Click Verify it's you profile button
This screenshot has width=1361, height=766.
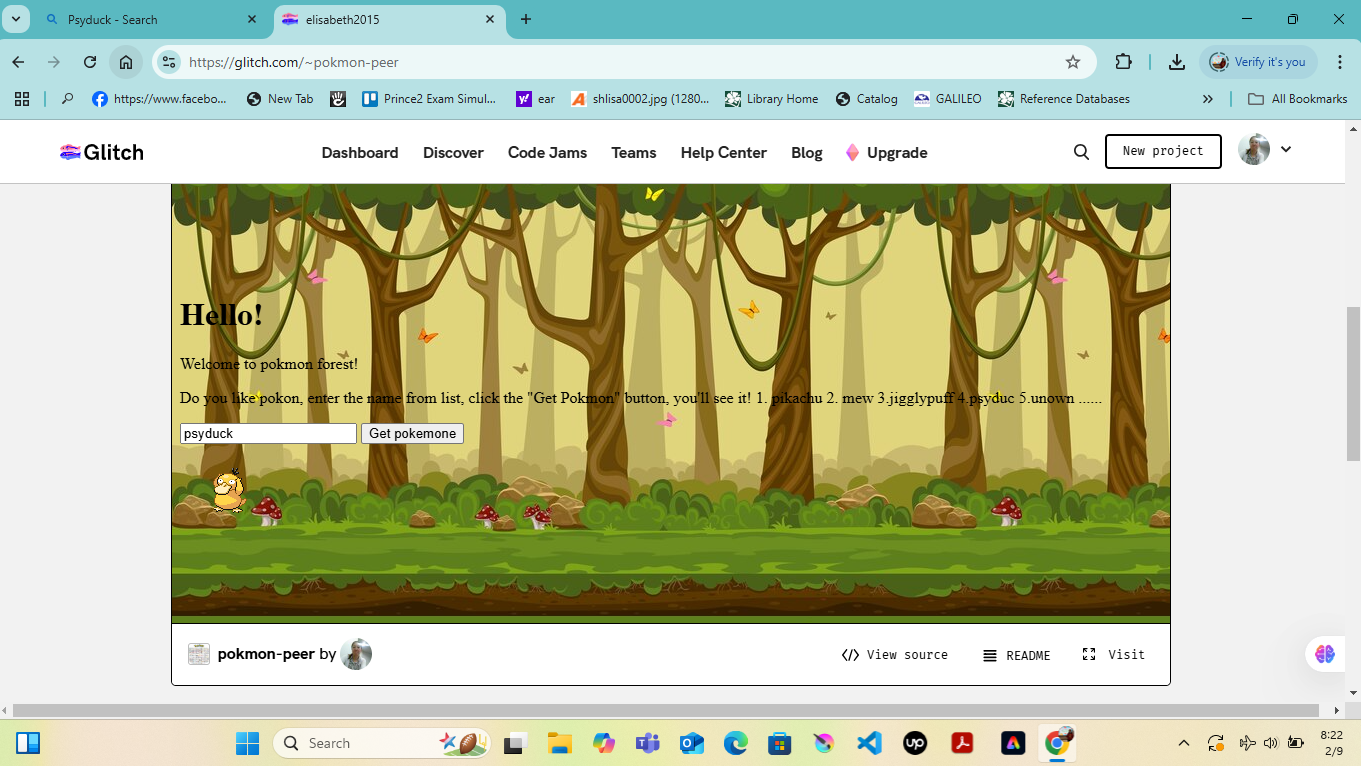pos(1258,62)
